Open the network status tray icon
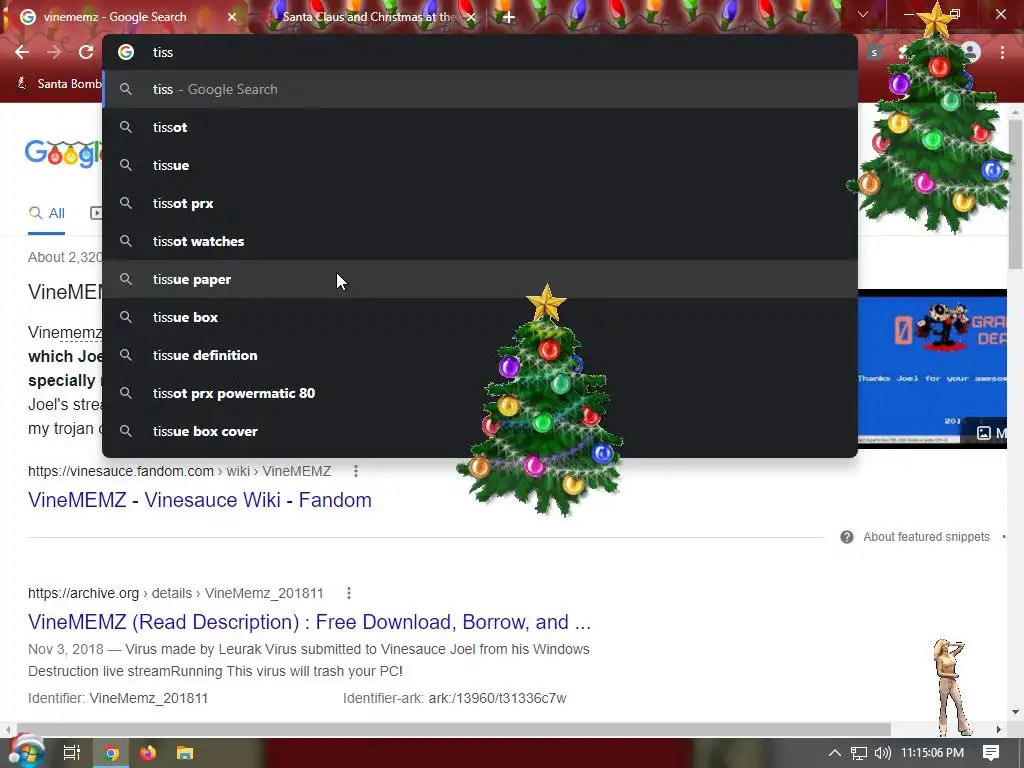This screenshot has width=1024, height=768. tap(859, 753)
